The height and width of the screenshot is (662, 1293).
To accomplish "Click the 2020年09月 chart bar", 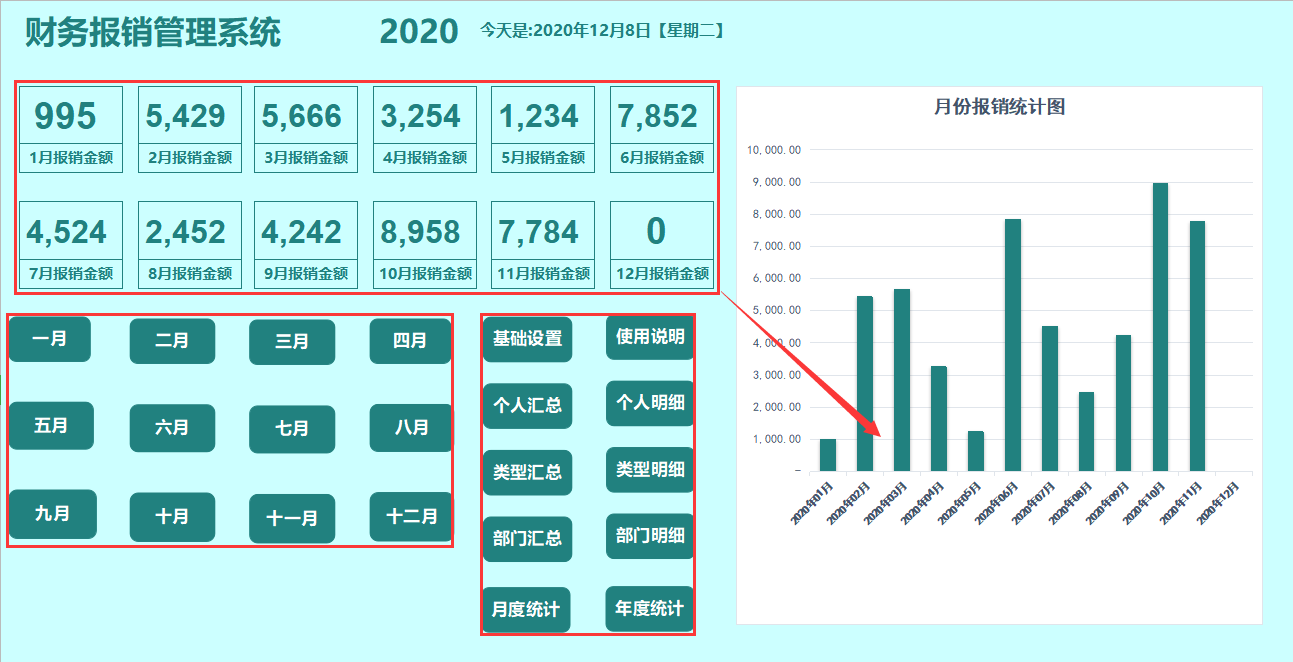I will (1124, 403).
